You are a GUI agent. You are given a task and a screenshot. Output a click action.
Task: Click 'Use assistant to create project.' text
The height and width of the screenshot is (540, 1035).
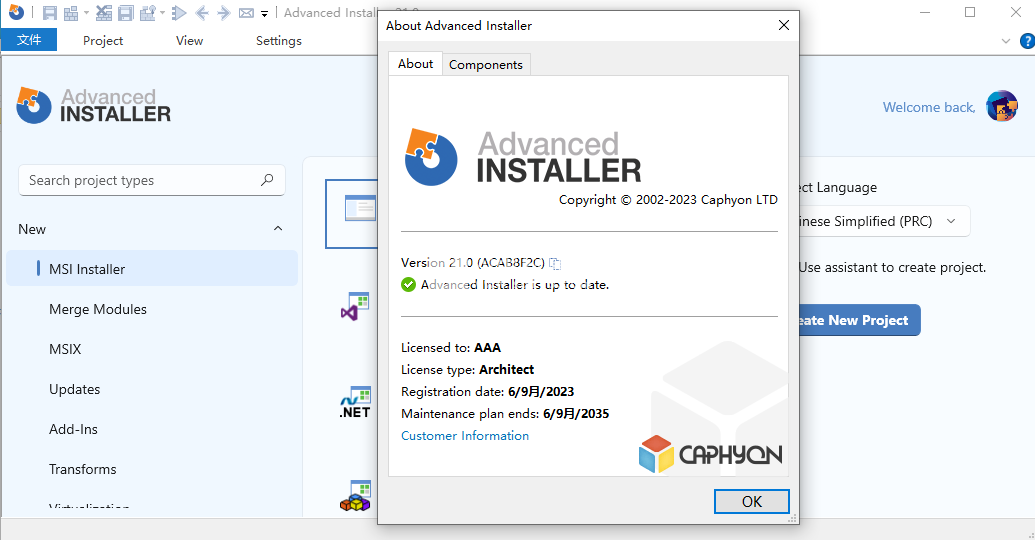click(892, 267)
